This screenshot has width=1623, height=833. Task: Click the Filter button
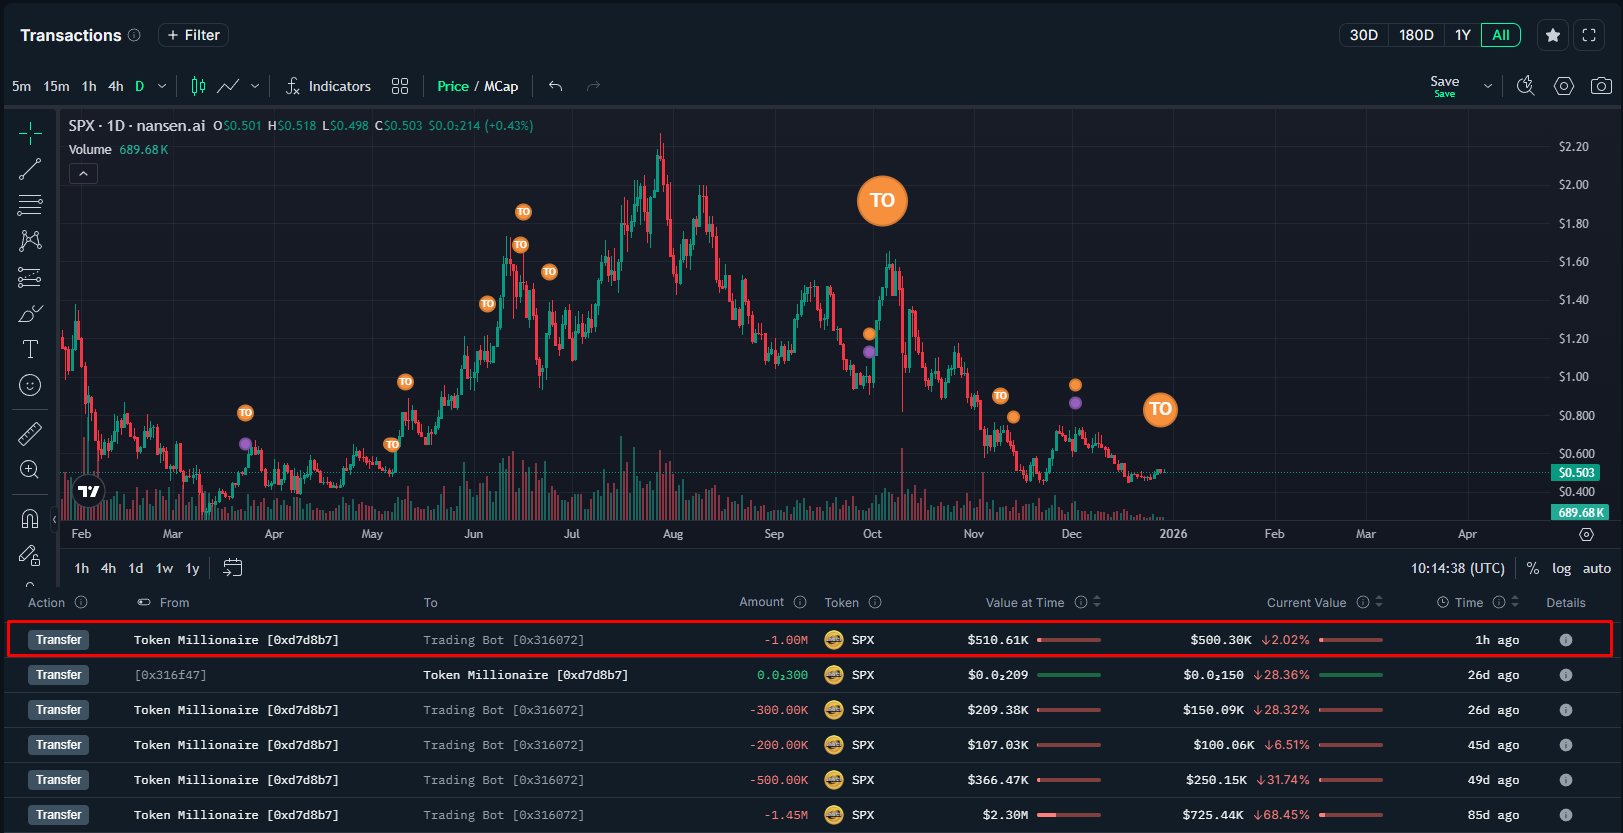tap(193, 35)
